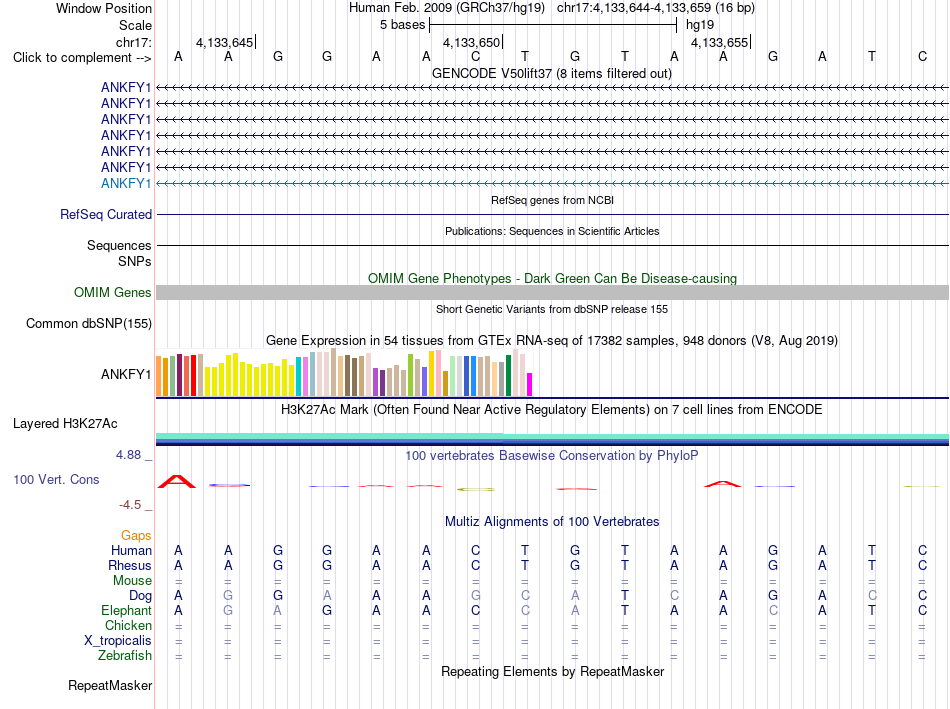Image resolution: width=950 pixels, height=709 pixels.
Task: Click the chr17: ruler label
Action: click(x=134, y=42)
